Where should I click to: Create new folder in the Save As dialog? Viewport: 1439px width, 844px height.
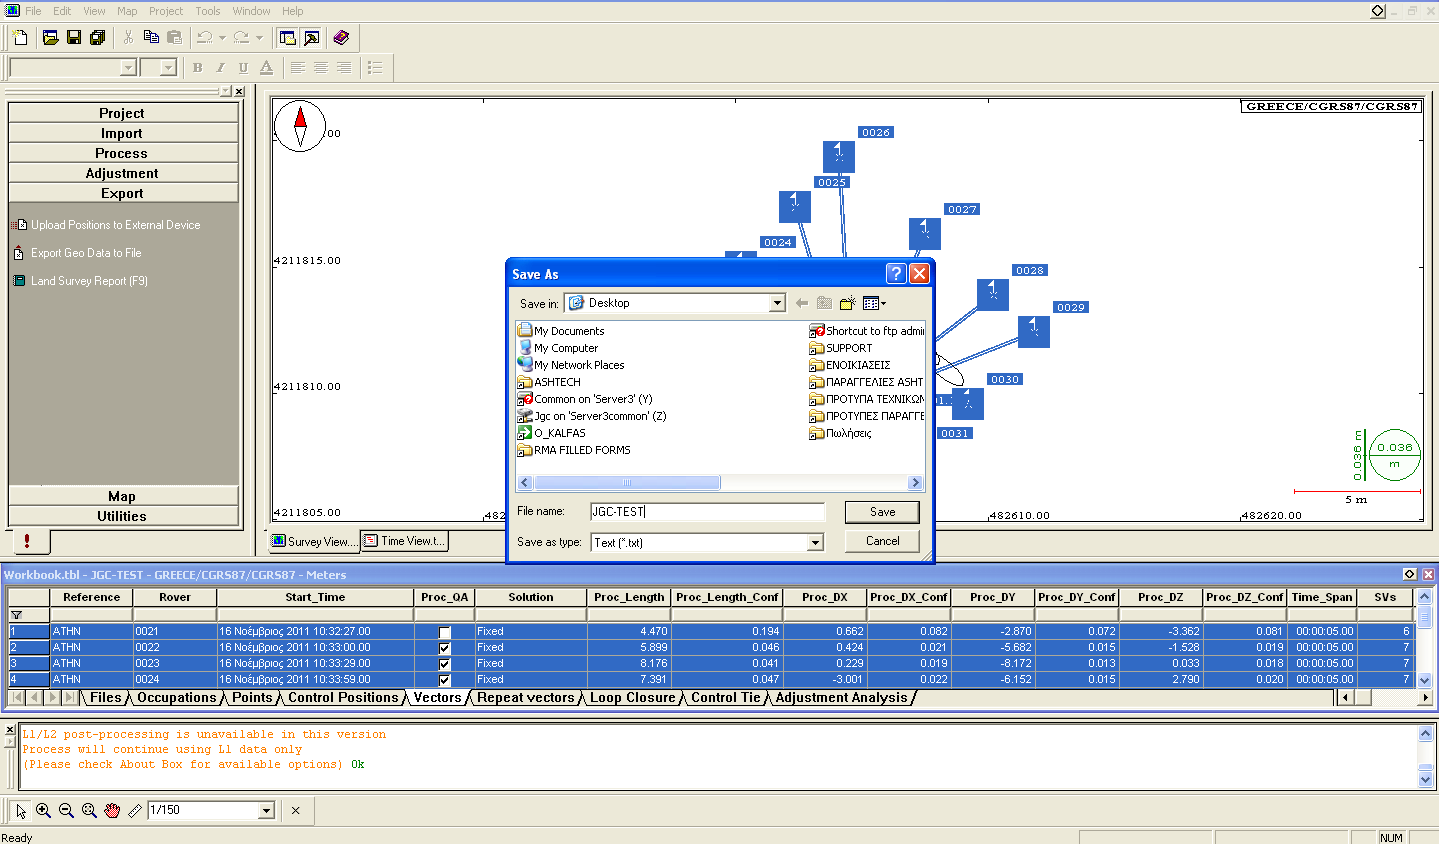pos(848,303)
